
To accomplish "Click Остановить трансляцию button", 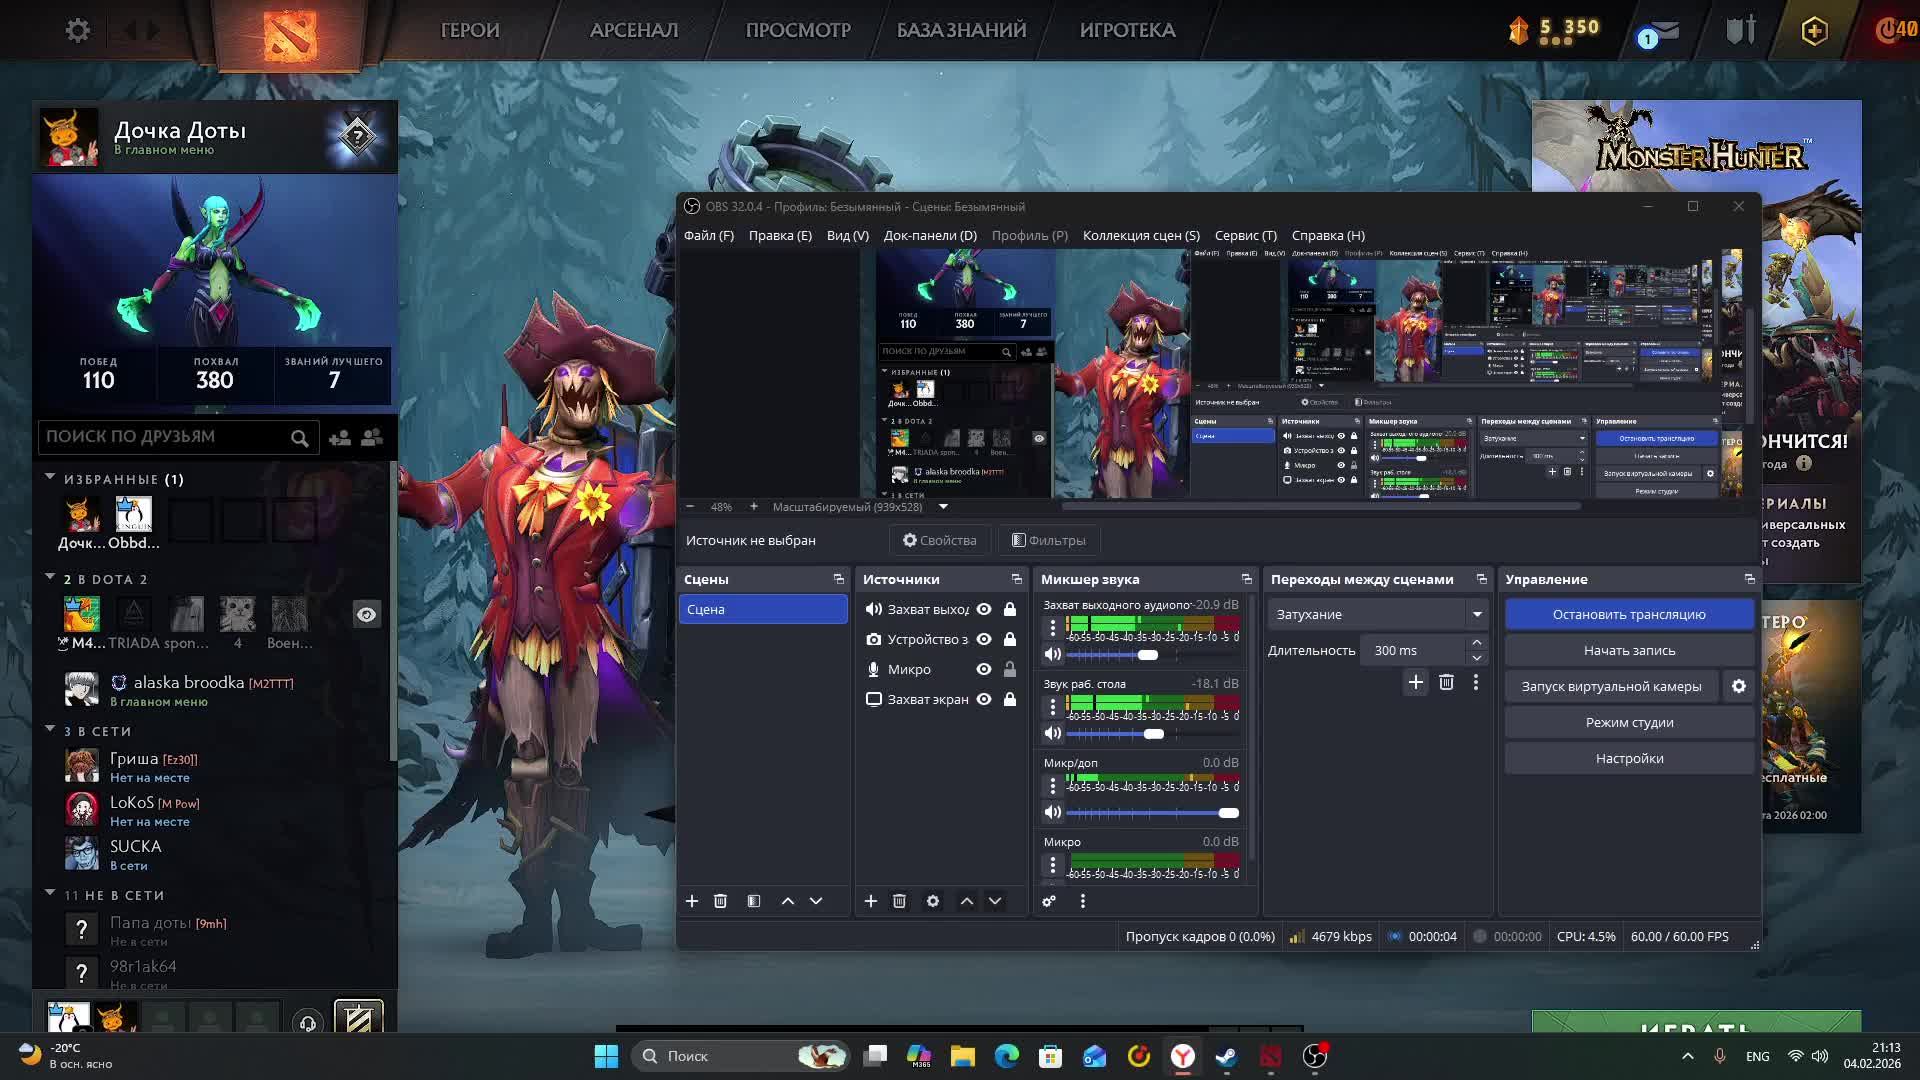I will pyautogui.click(x=1628, y=614).
